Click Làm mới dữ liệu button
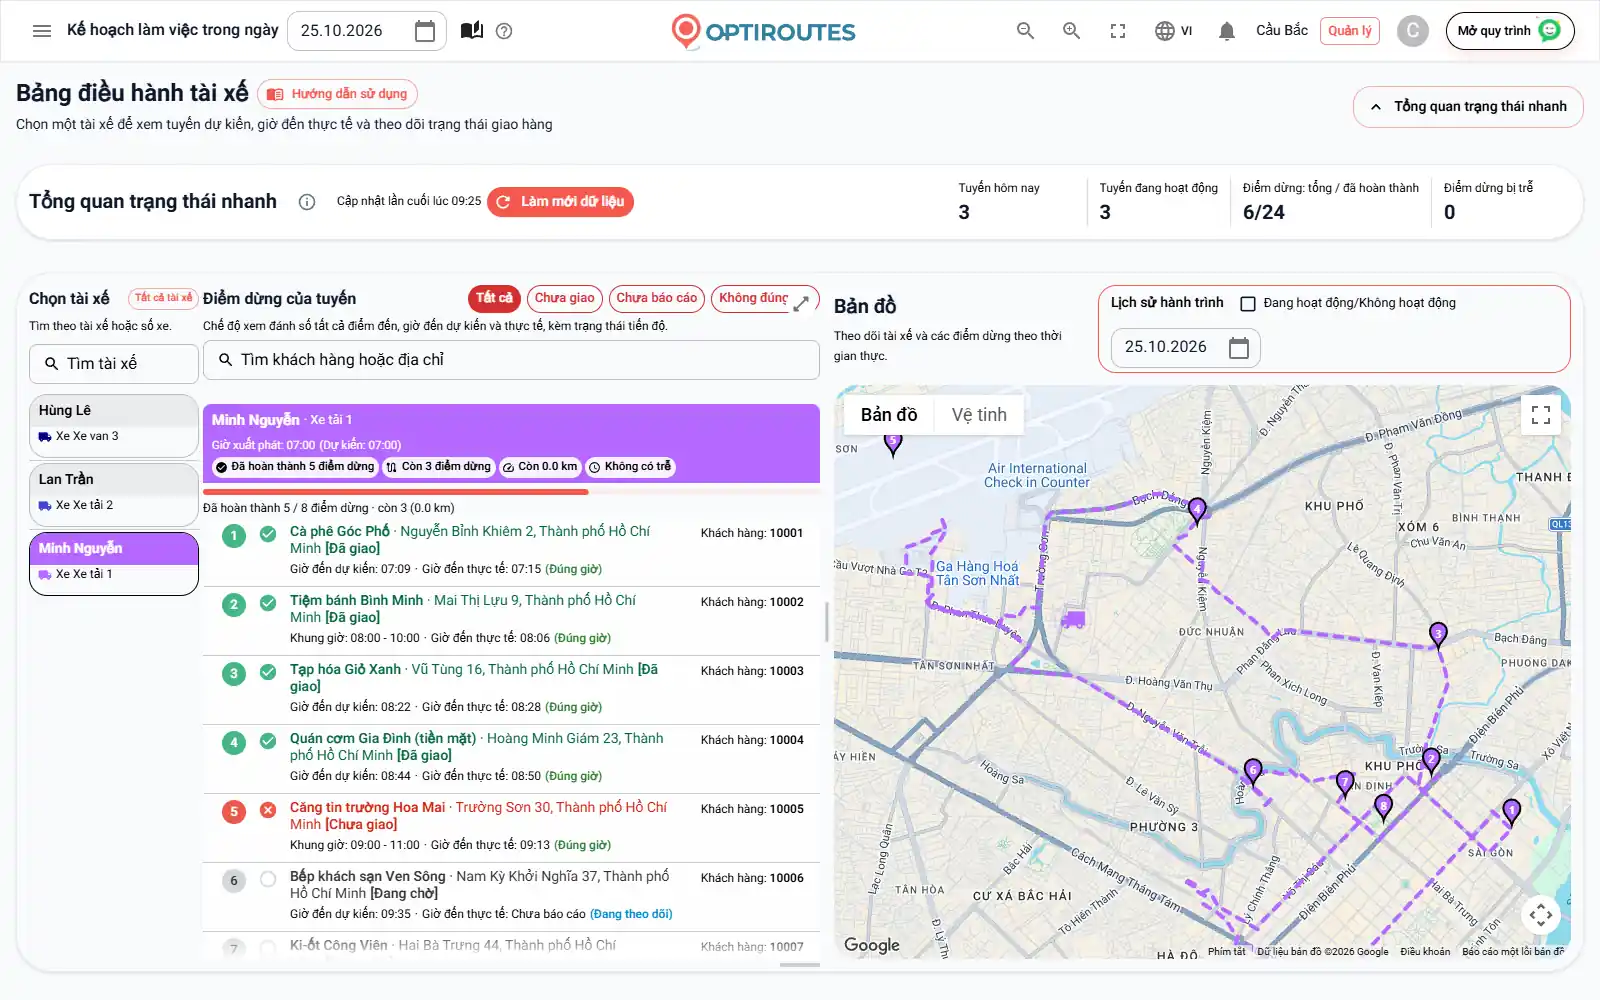Image resolution: width=1600 pixels, height=1000 pixels. point(560,202)
